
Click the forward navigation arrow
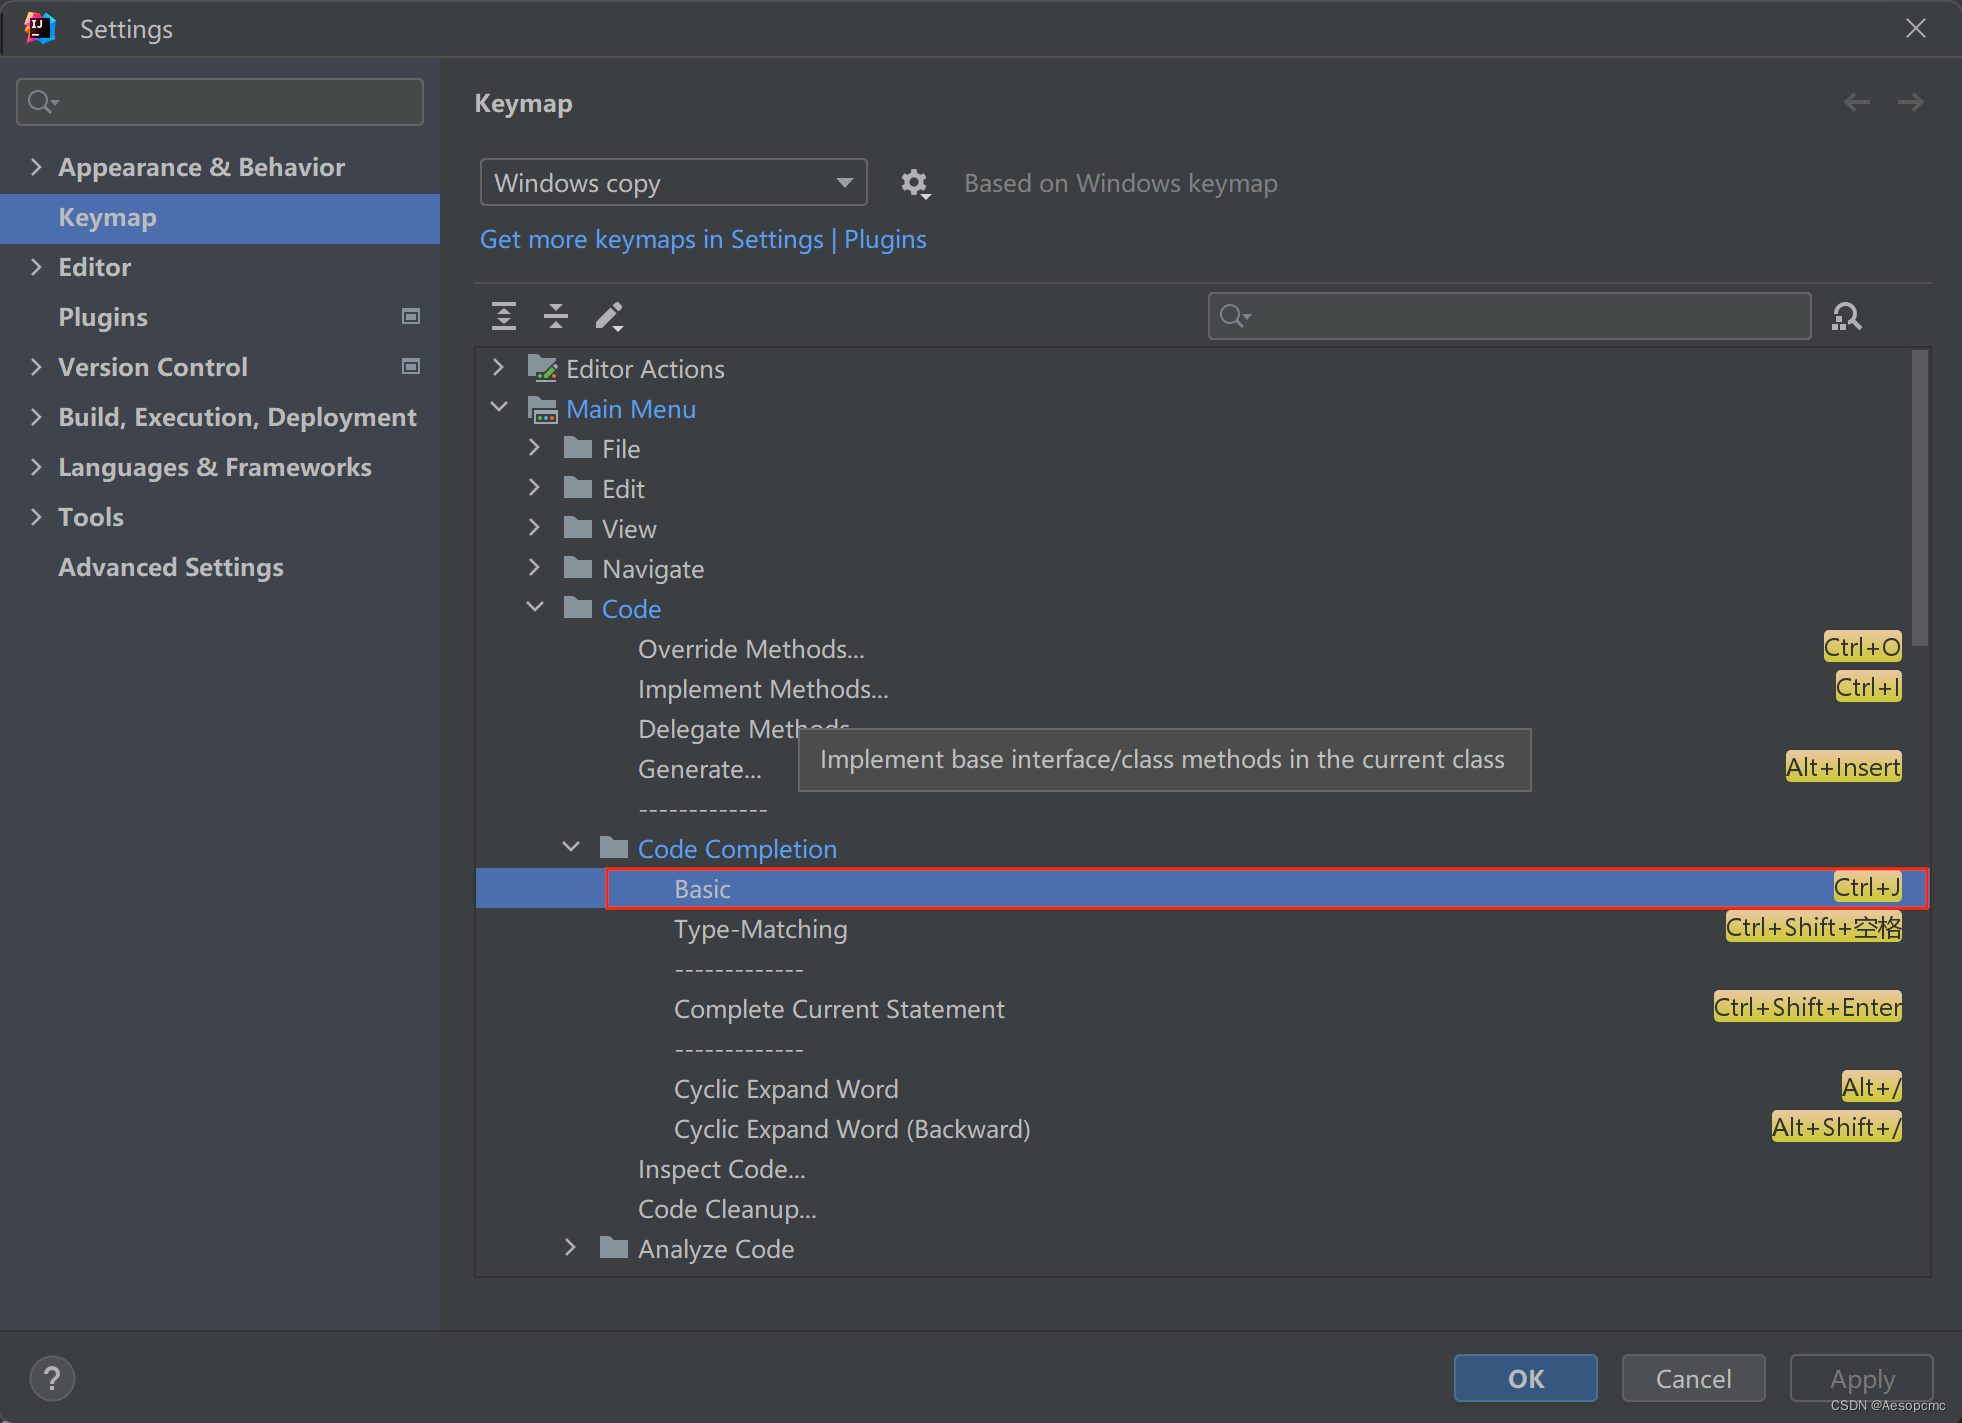click(x=1910, y=102)
